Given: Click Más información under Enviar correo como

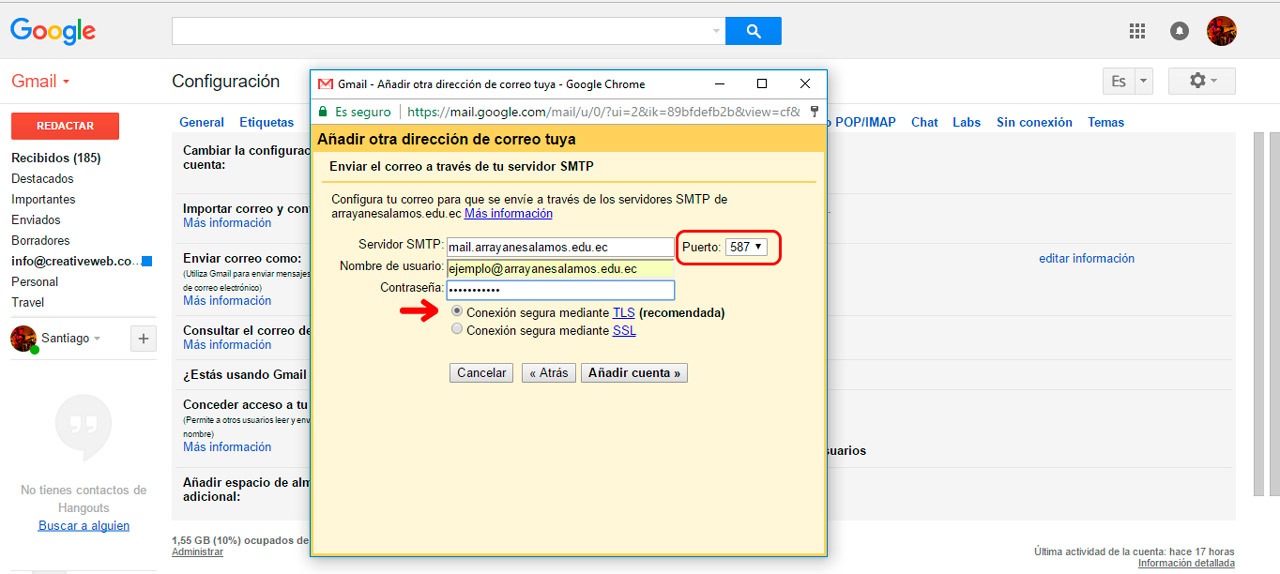Looking at the screenshot, I should [x=227, y=301].
